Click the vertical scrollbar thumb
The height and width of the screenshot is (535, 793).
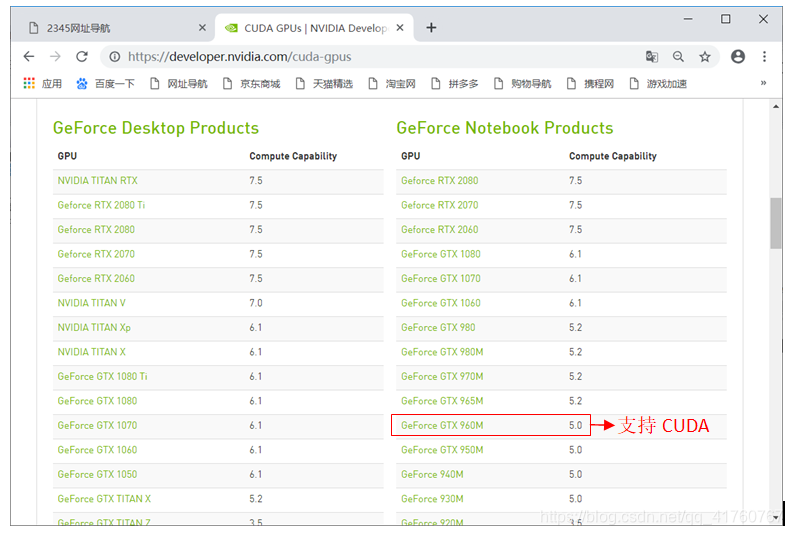[775, 223]
